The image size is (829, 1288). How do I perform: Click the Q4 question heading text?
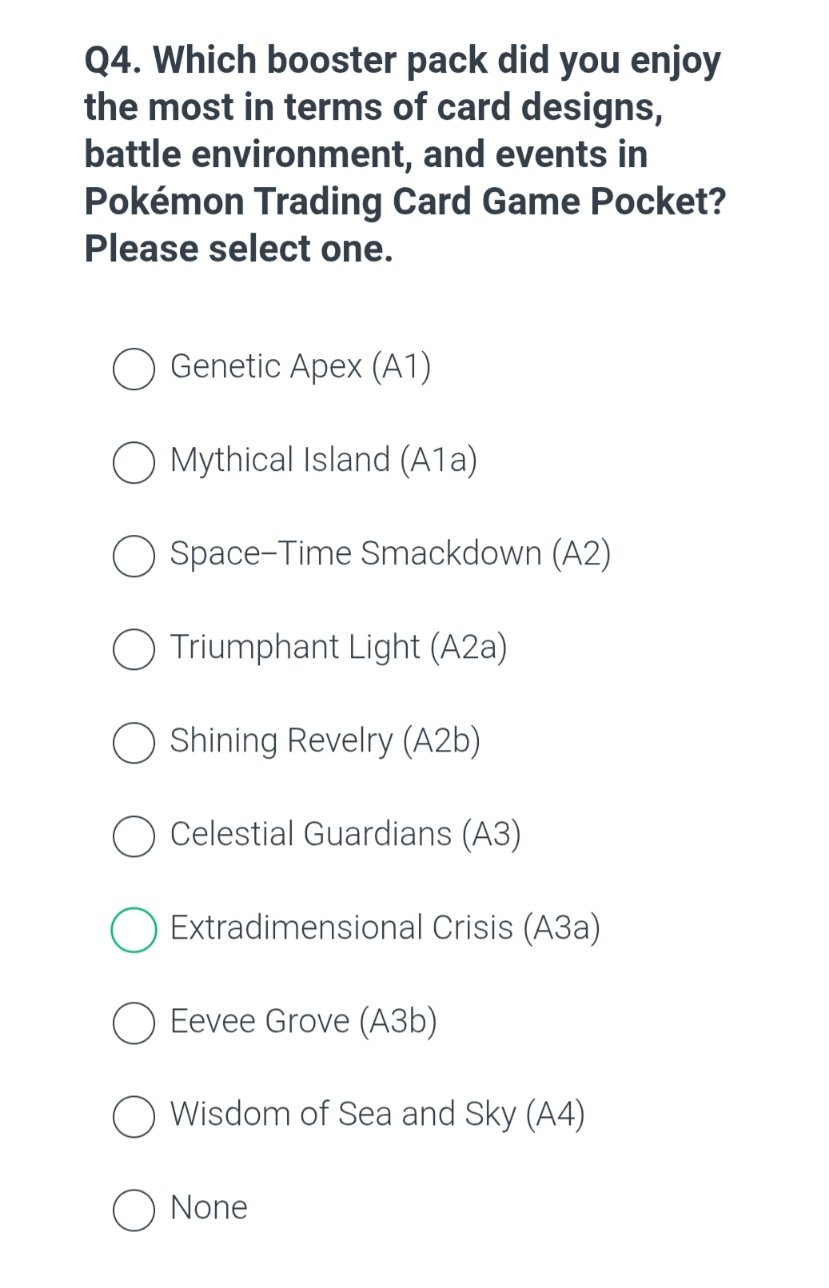[404, 154]
